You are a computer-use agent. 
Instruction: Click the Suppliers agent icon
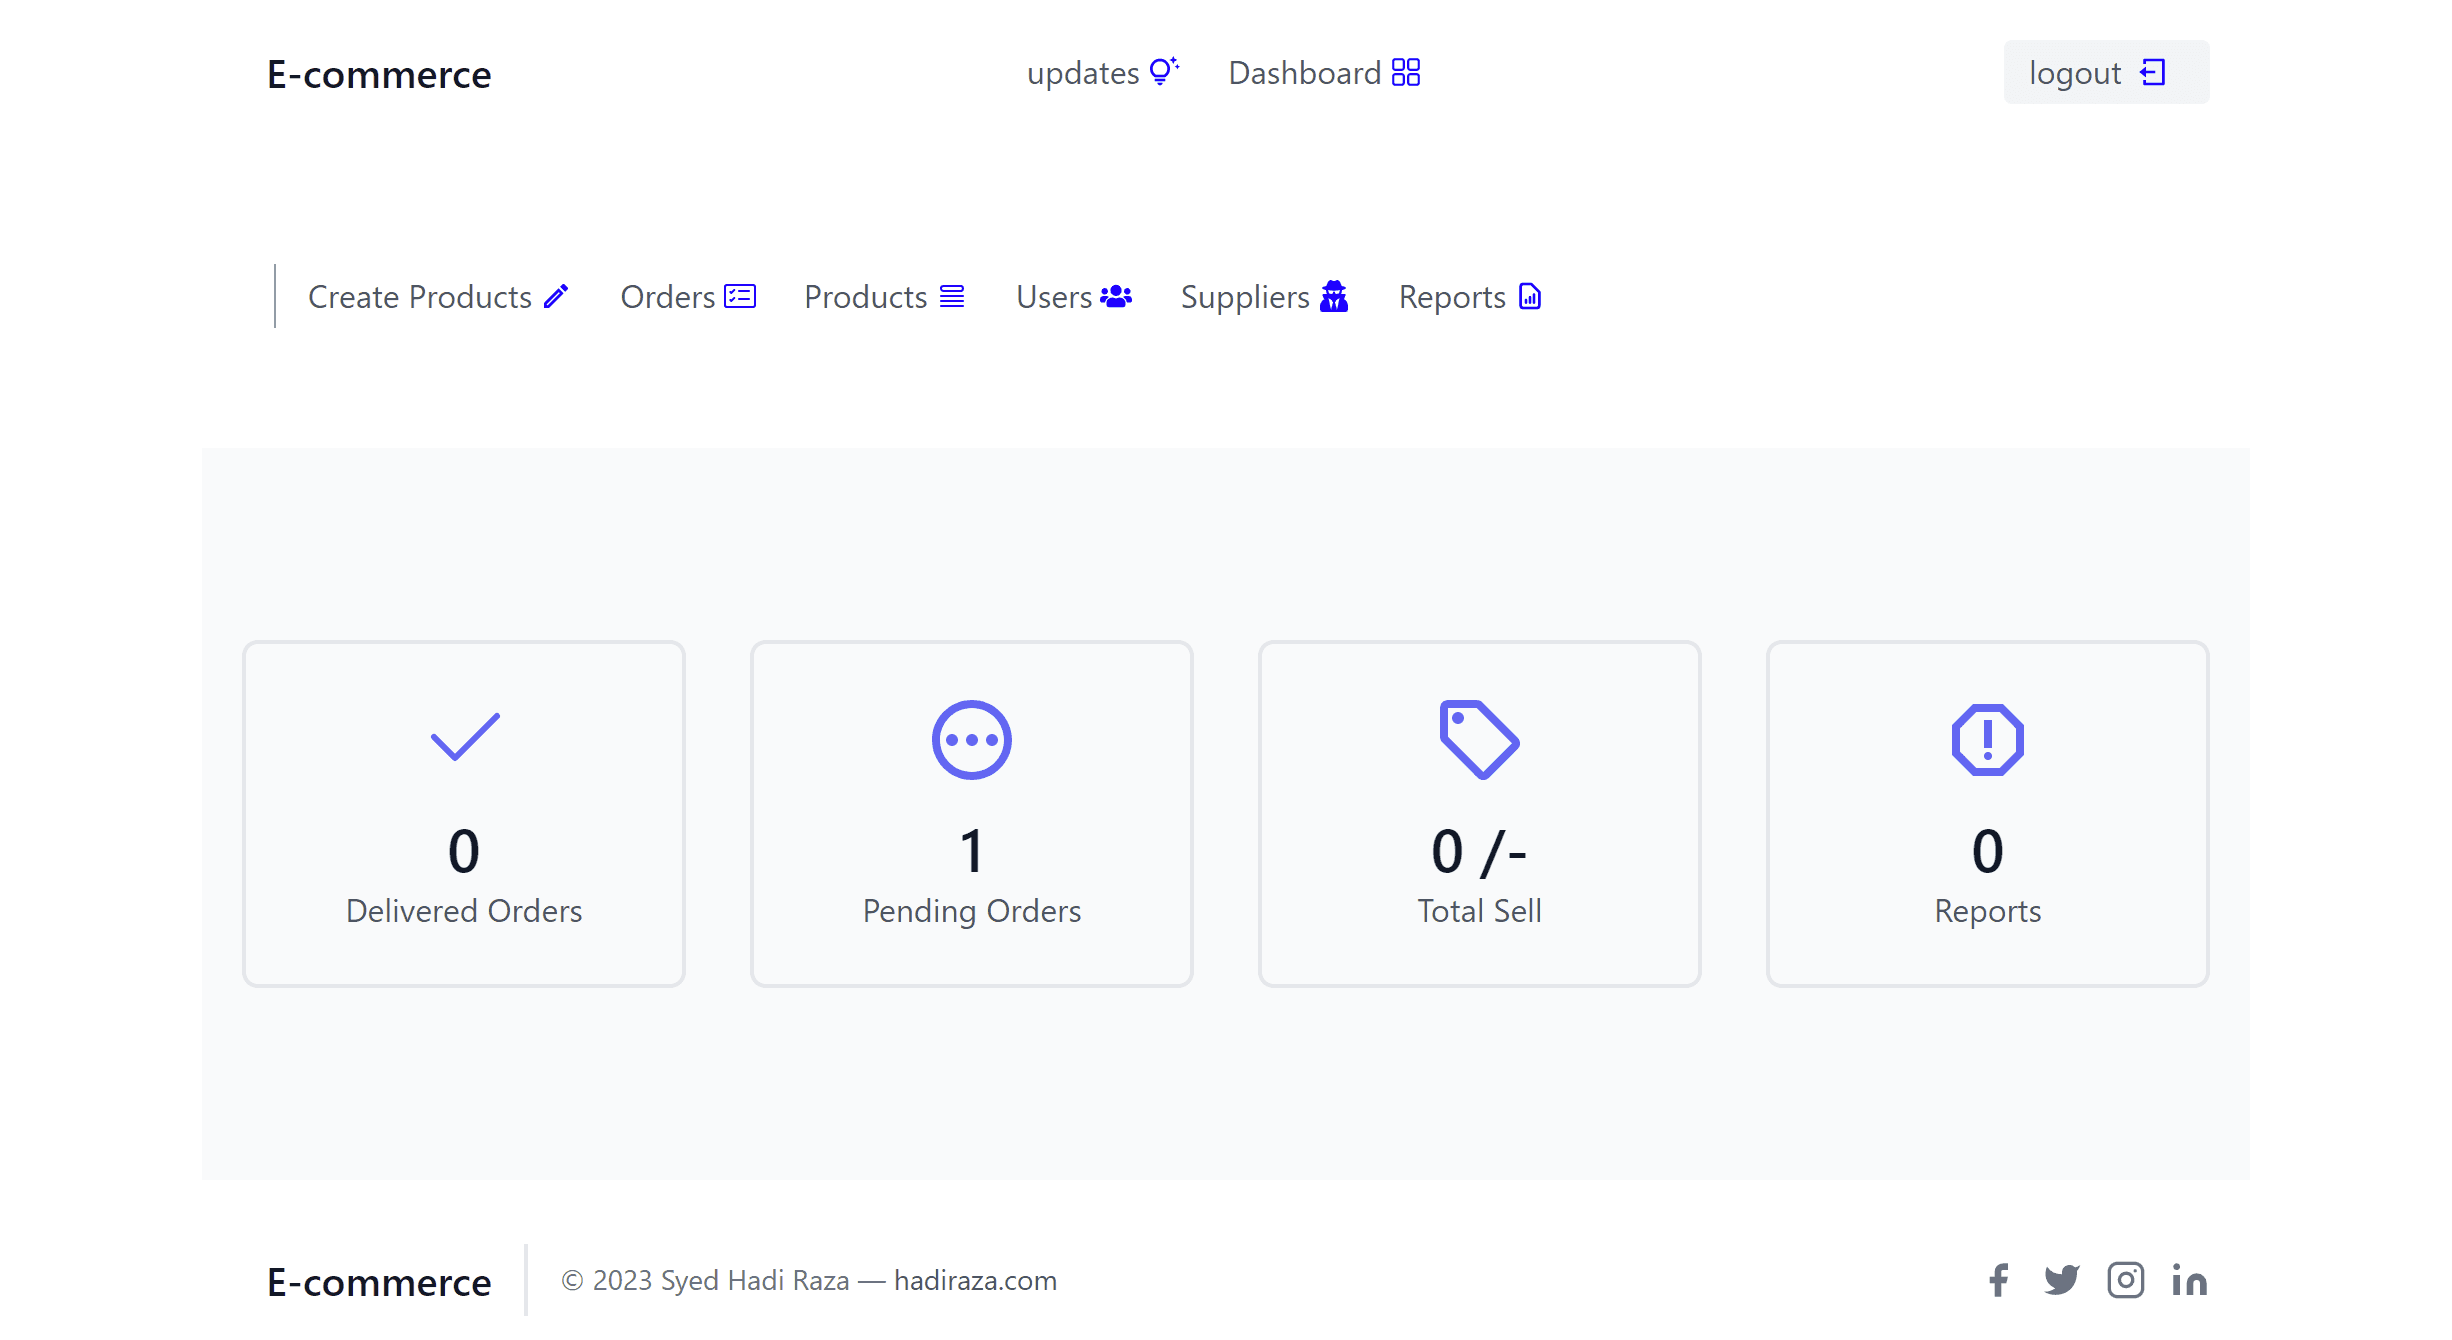[x=1334, y=297]
